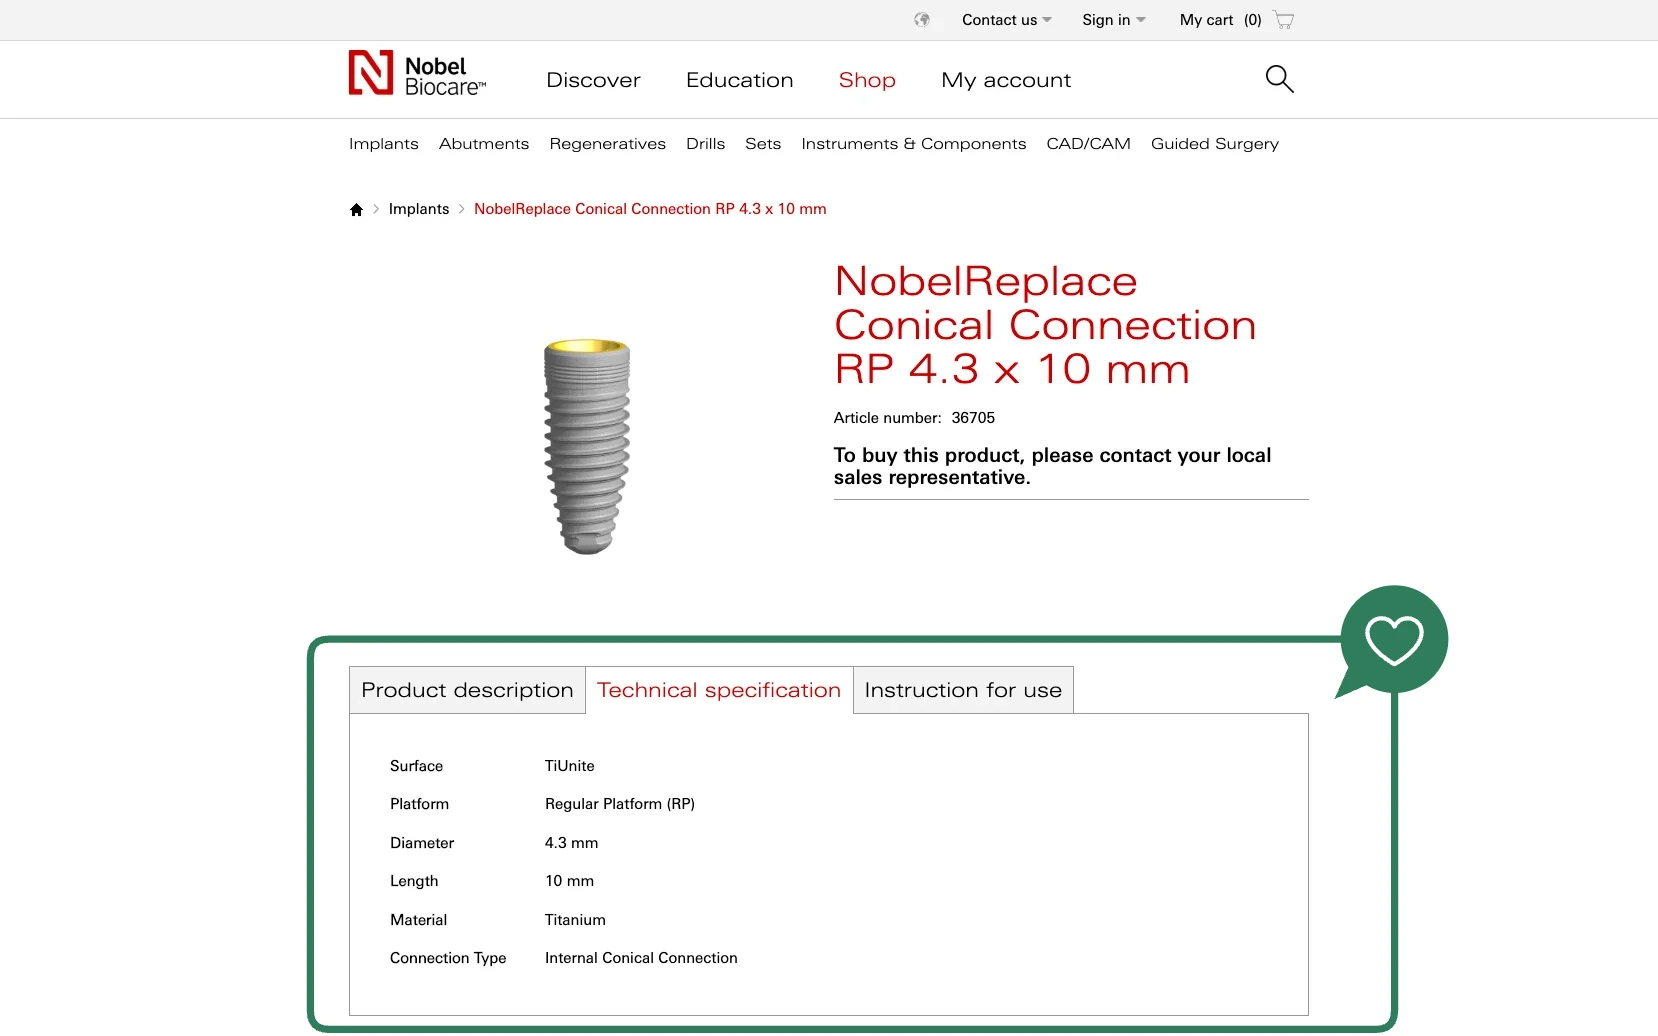Click the globe region icon

point(922,20)
